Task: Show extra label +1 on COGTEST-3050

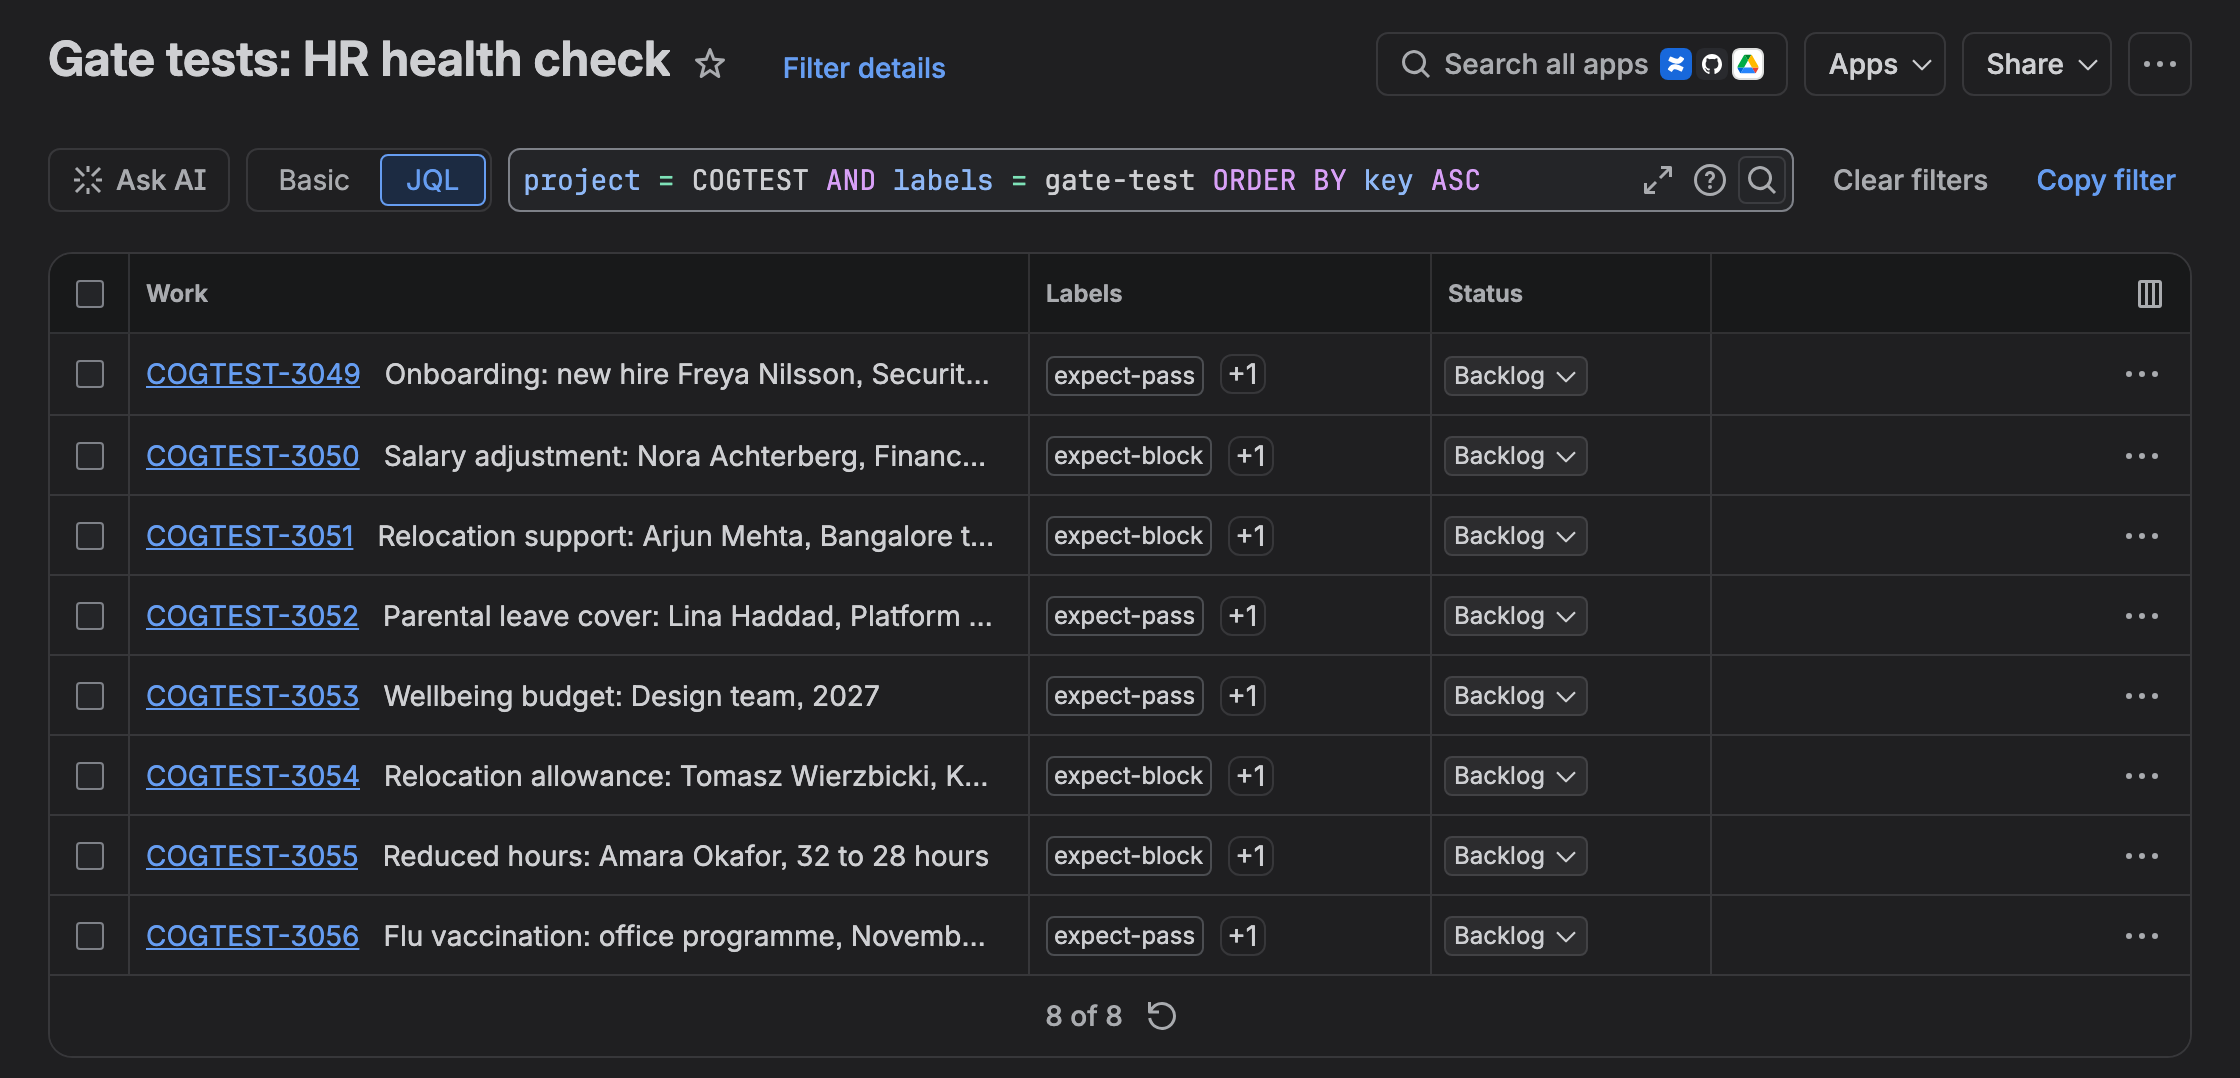Action: (x=1250, y=456)
